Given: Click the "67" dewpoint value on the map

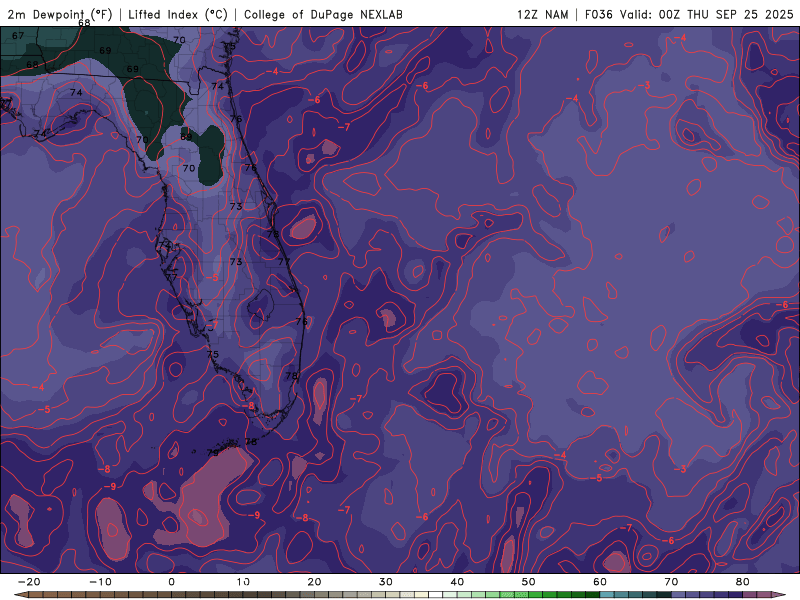Looking at the screenshot, I should pyautogui.click(x=18, y=36).
